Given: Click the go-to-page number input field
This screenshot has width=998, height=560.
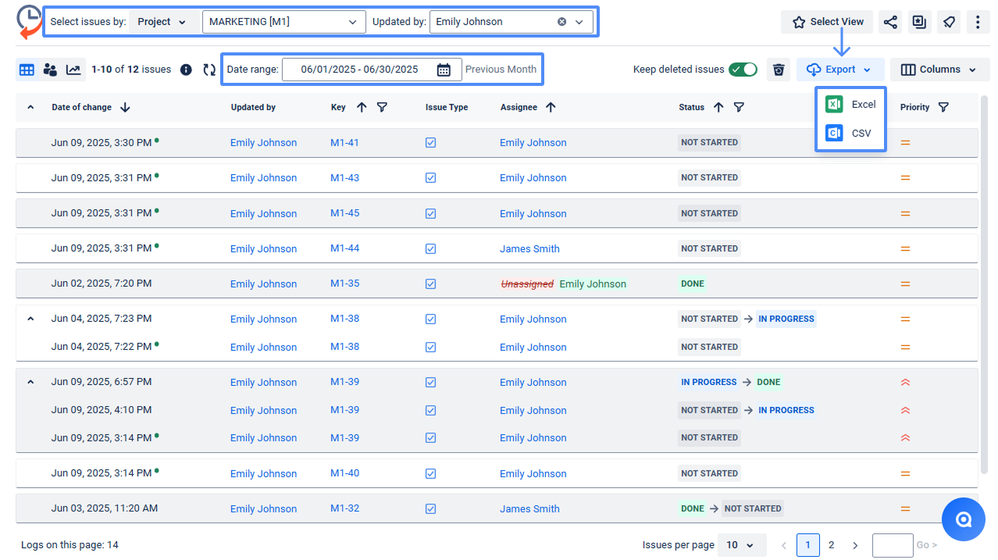Looking at the screenshot, I should click(892, 545).
